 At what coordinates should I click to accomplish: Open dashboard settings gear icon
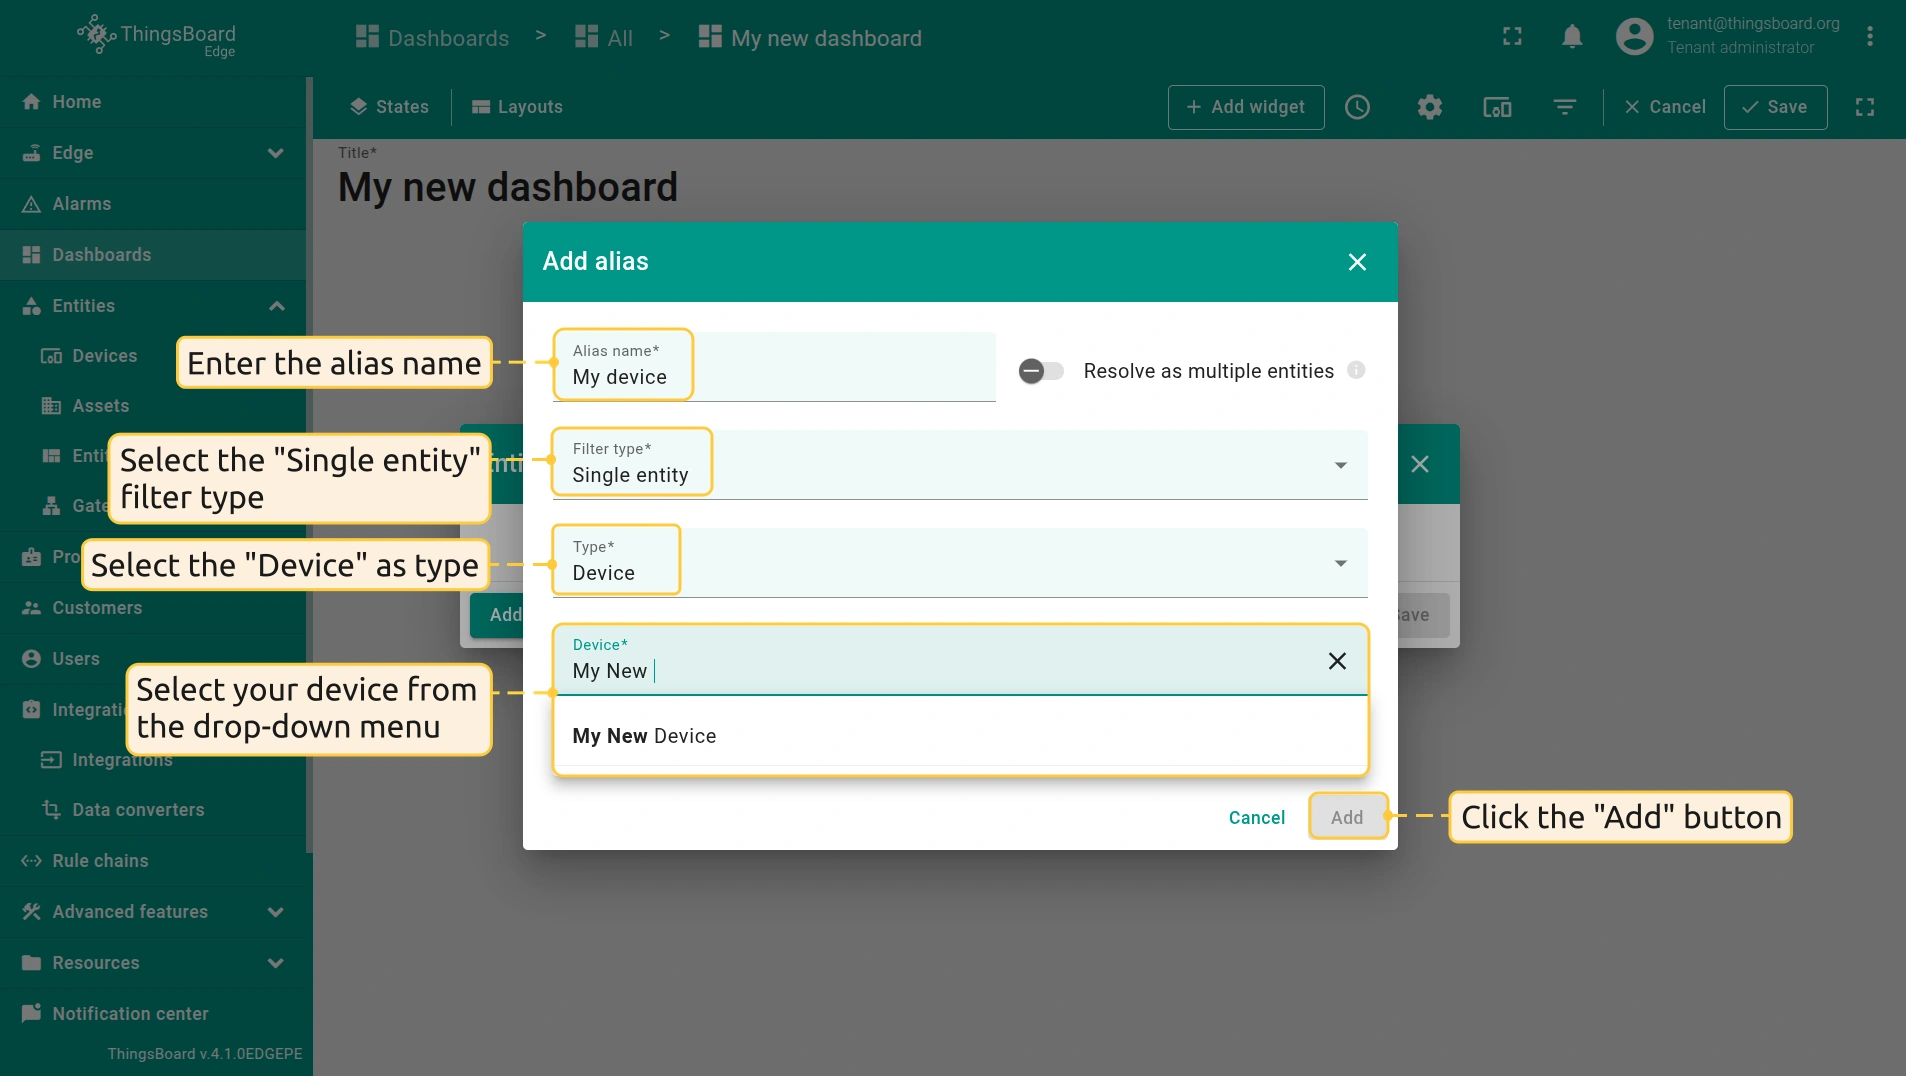coord(1429,107)
